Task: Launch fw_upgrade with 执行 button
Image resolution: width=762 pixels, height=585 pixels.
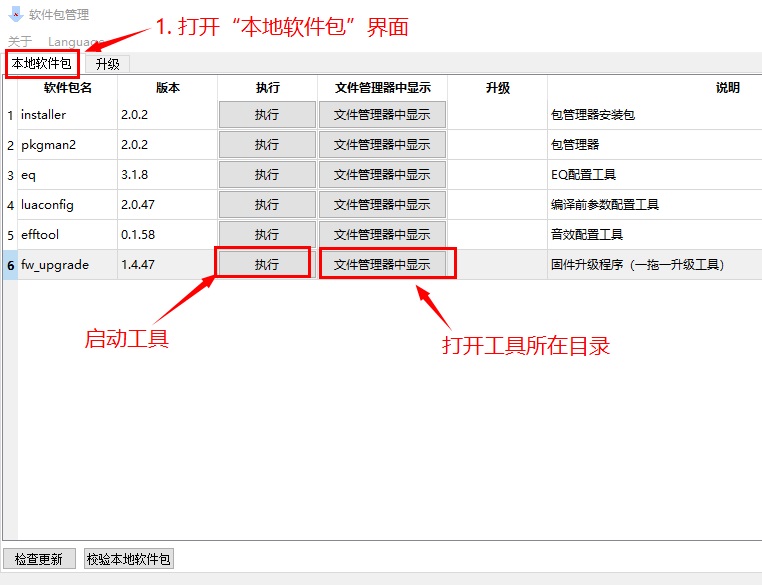Action: pos(267,265)
